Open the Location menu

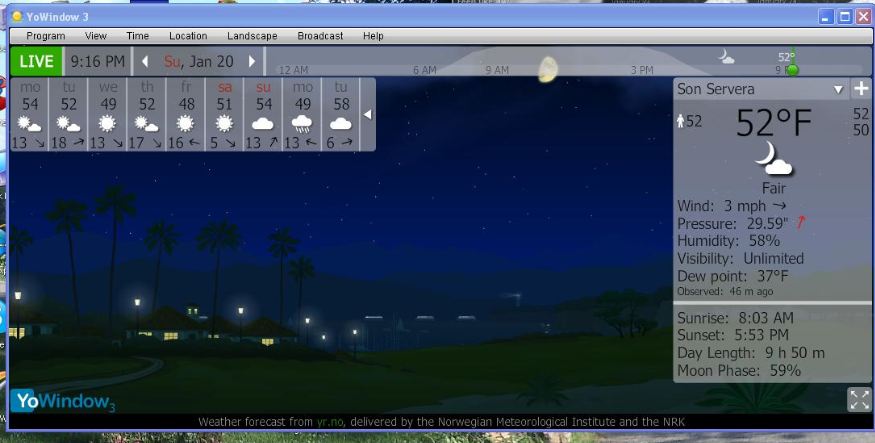pos(188,36)
